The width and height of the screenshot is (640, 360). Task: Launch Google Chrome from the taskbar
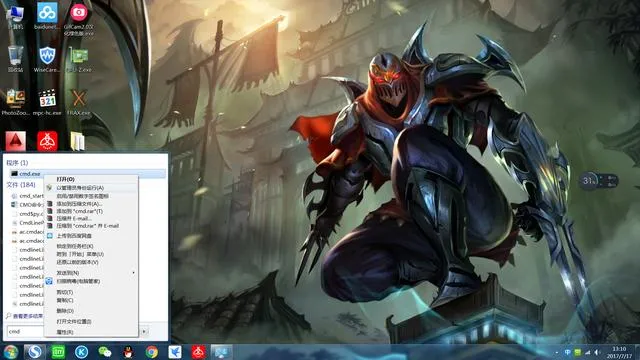tap(151, 351)
